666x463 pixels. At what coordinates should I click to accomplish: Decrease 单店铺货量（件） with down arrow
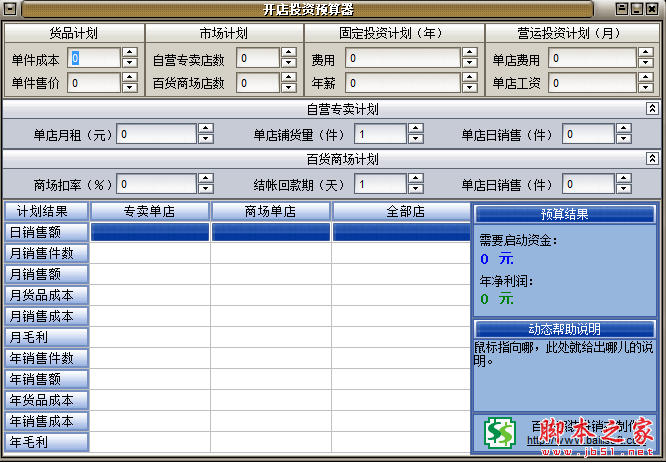pos(416,138)
